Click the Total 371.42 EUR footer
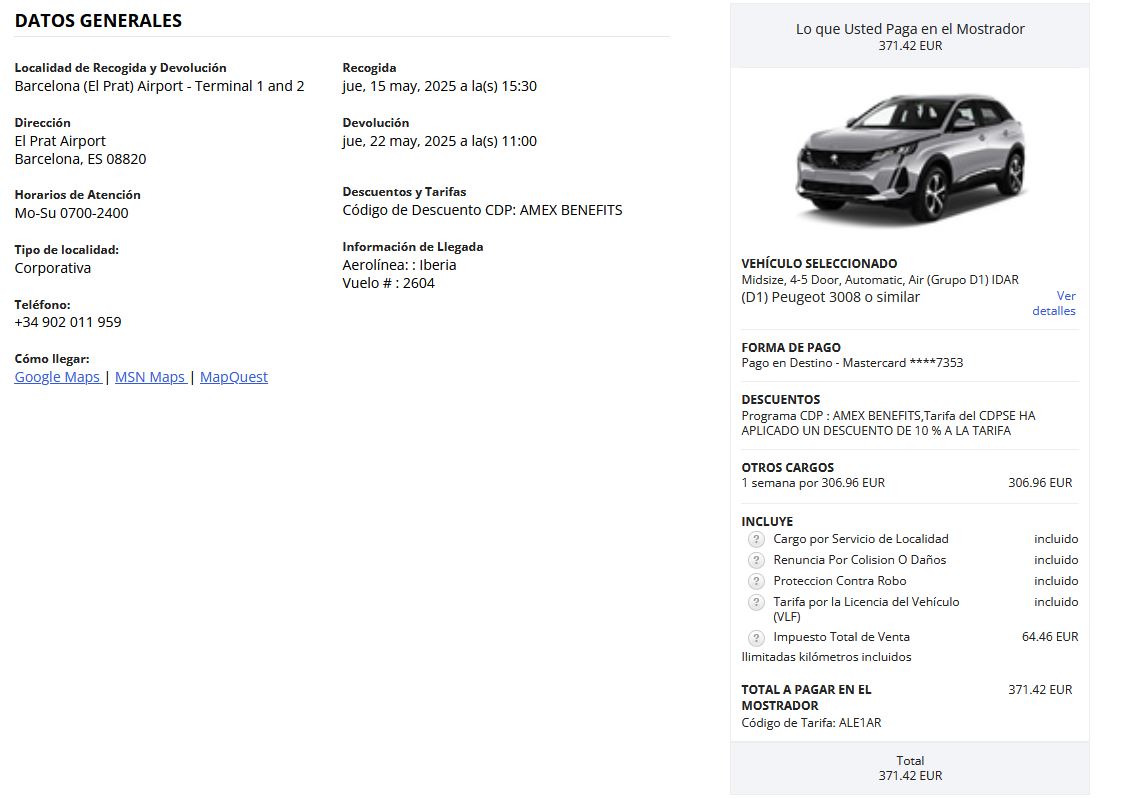This screenshot has width=1123, height=798. click(909, 768)
